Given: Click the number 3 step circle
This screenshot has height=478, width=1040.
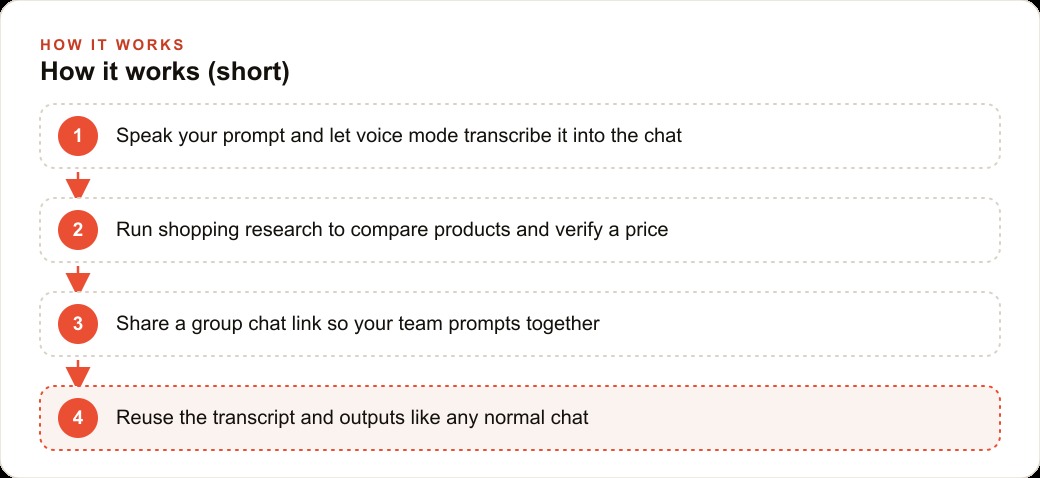Looking at the screenshot, I should [78, 324].
